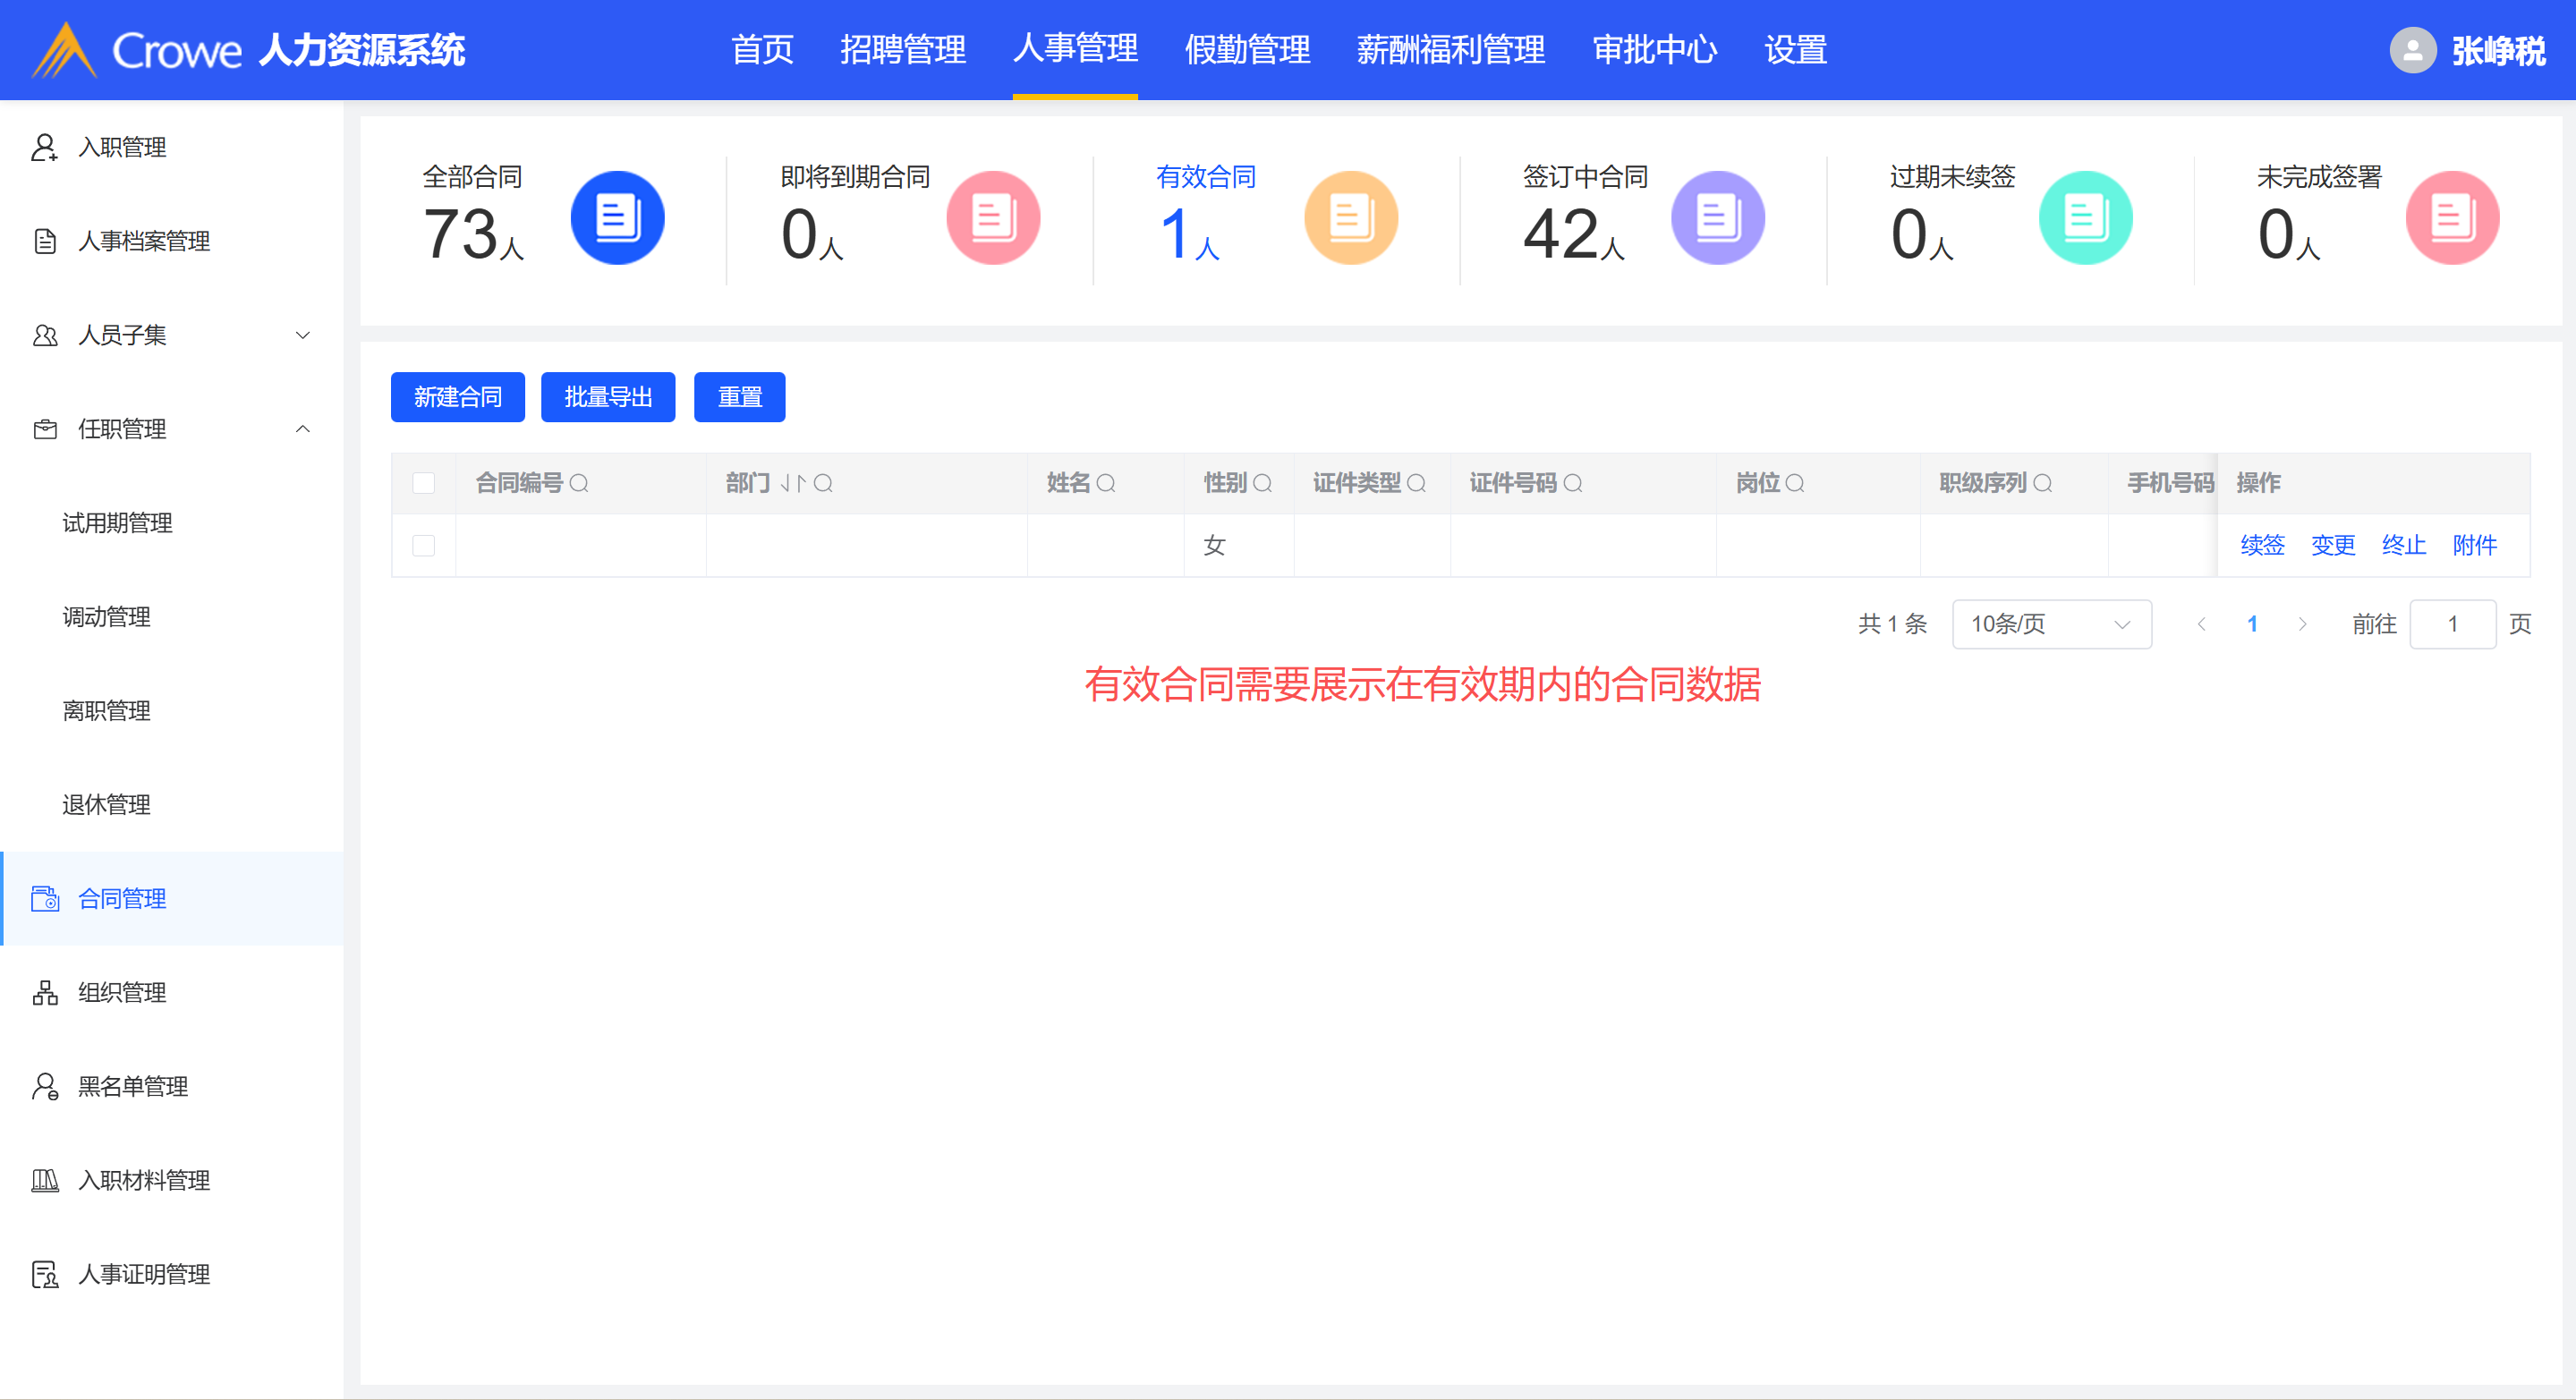
Task: Click the purple 签订中合同 document icon
Action: (1717, 218)
